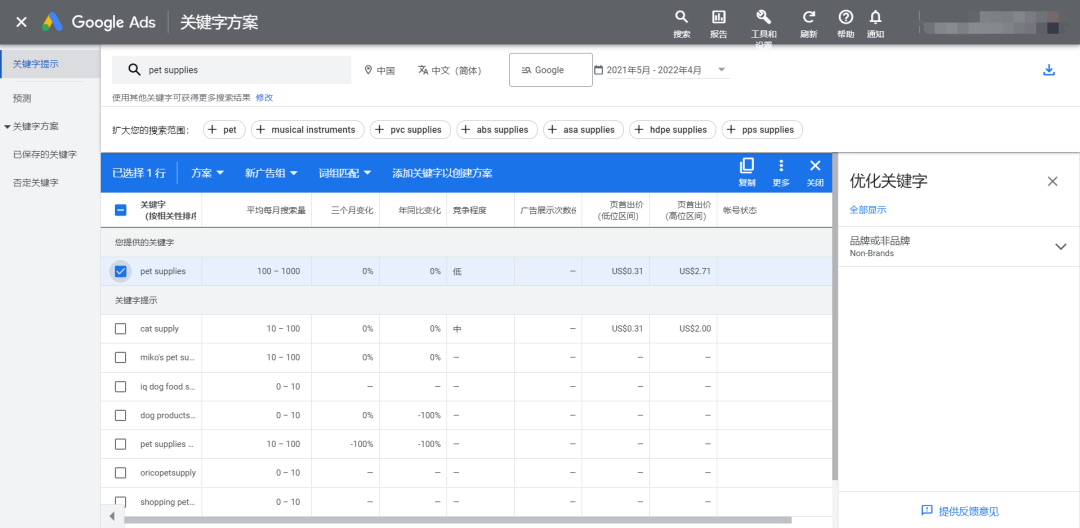The image size is (1080, 528).
Task: Sort by 三个月变化 column header
Action: 352,211
